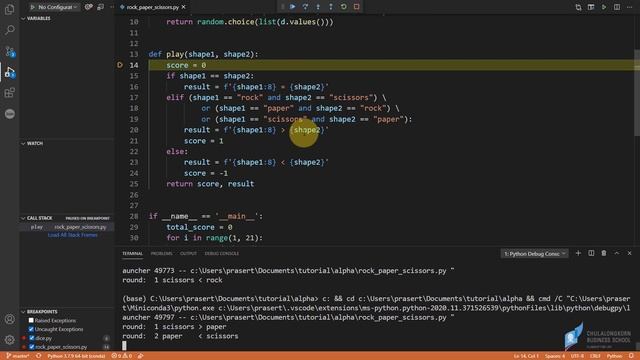Click the second icon in the editor title bar

pos(591,7)
